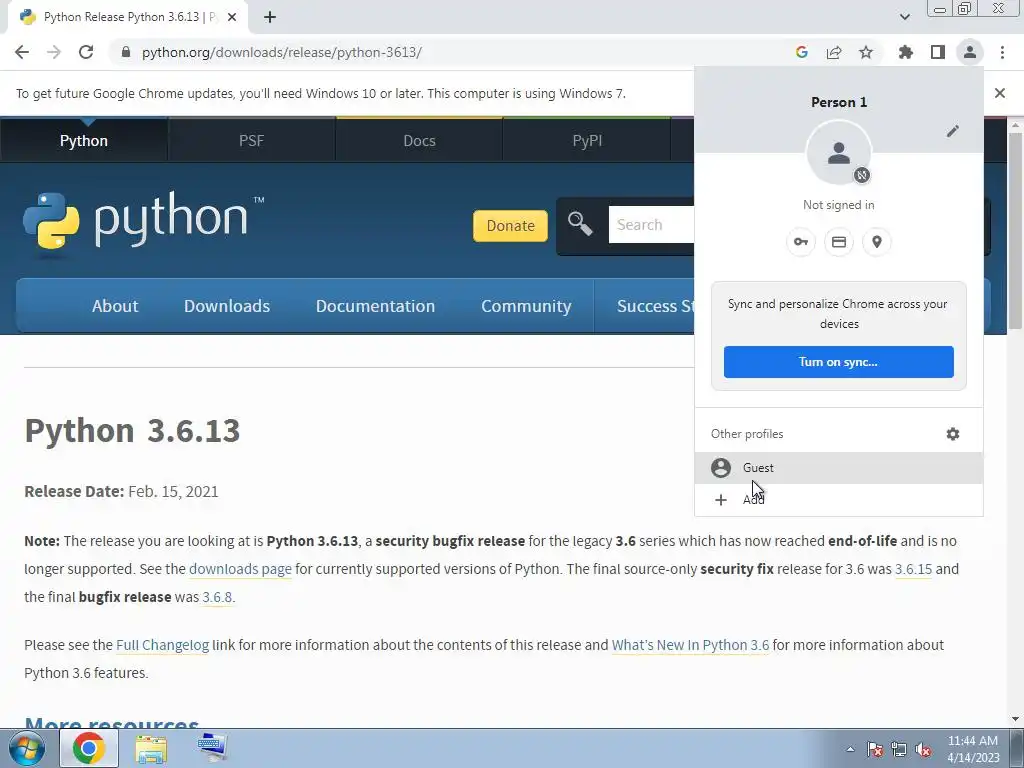This screenshot has width=1024, height=768.
Task: Turn on sync
Action: (839, 362)
